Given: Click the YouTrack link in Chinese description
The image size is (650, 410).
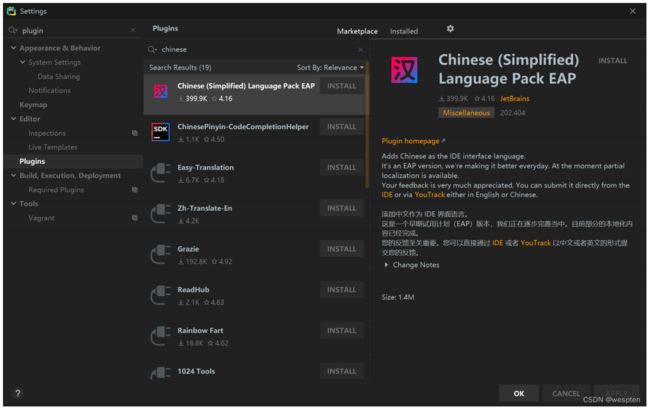Looking at the screenshot, I should [536, 243].
